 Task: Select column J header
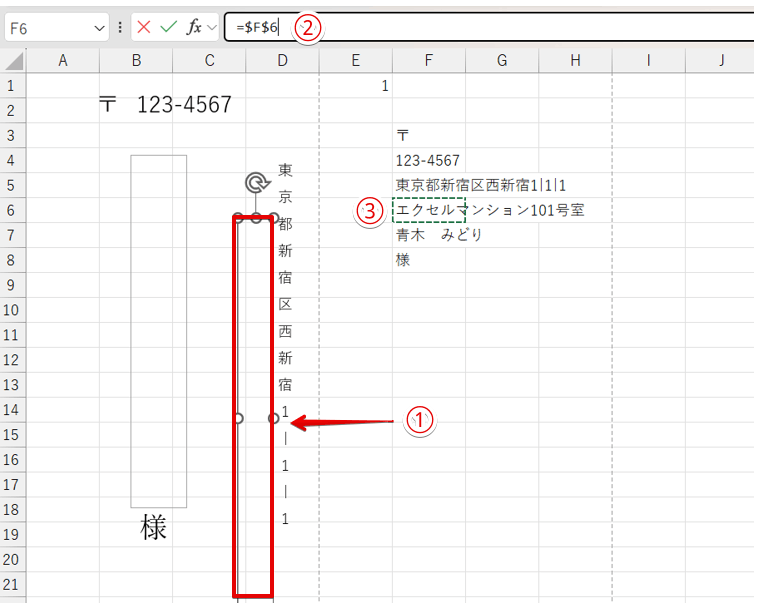[720, 61]
